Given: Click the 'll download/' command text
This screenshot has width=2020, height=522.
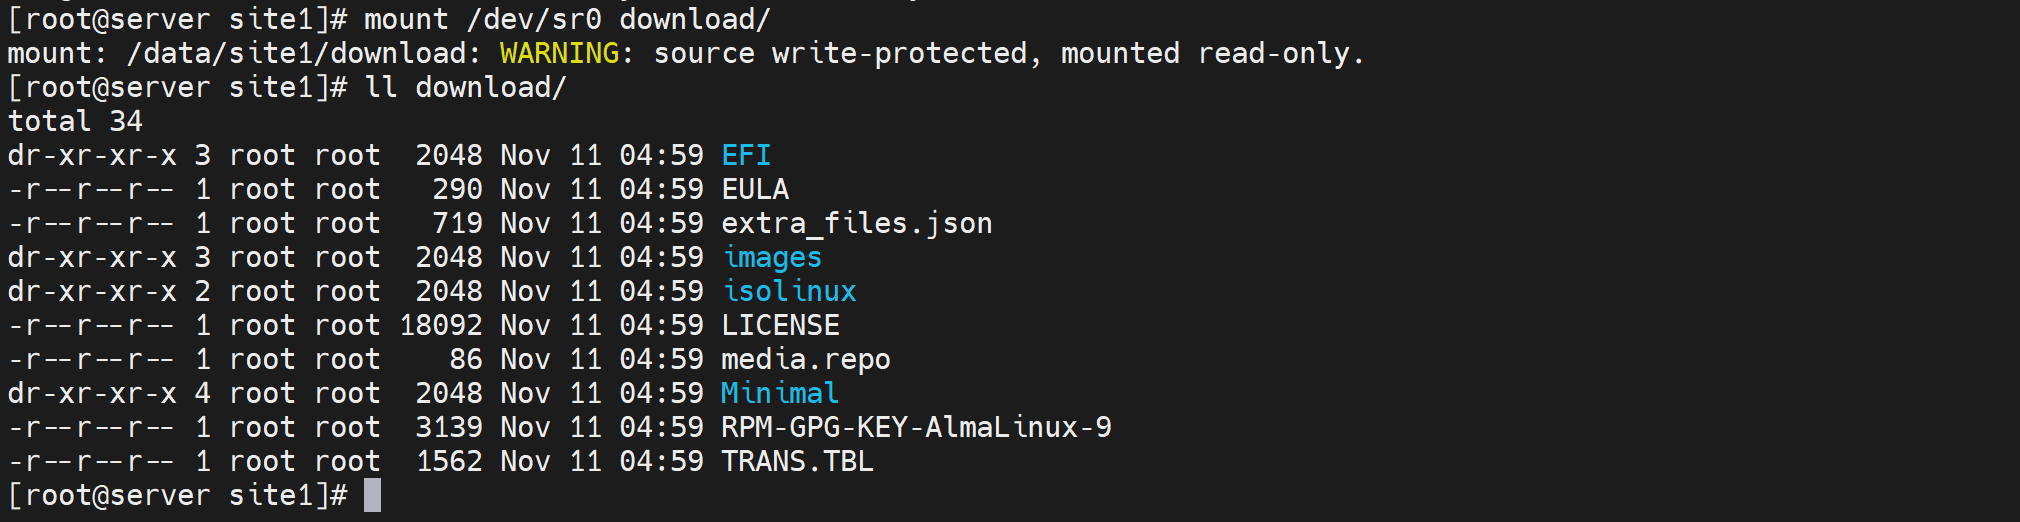Looking at the screenshot, I should (466, 88).
